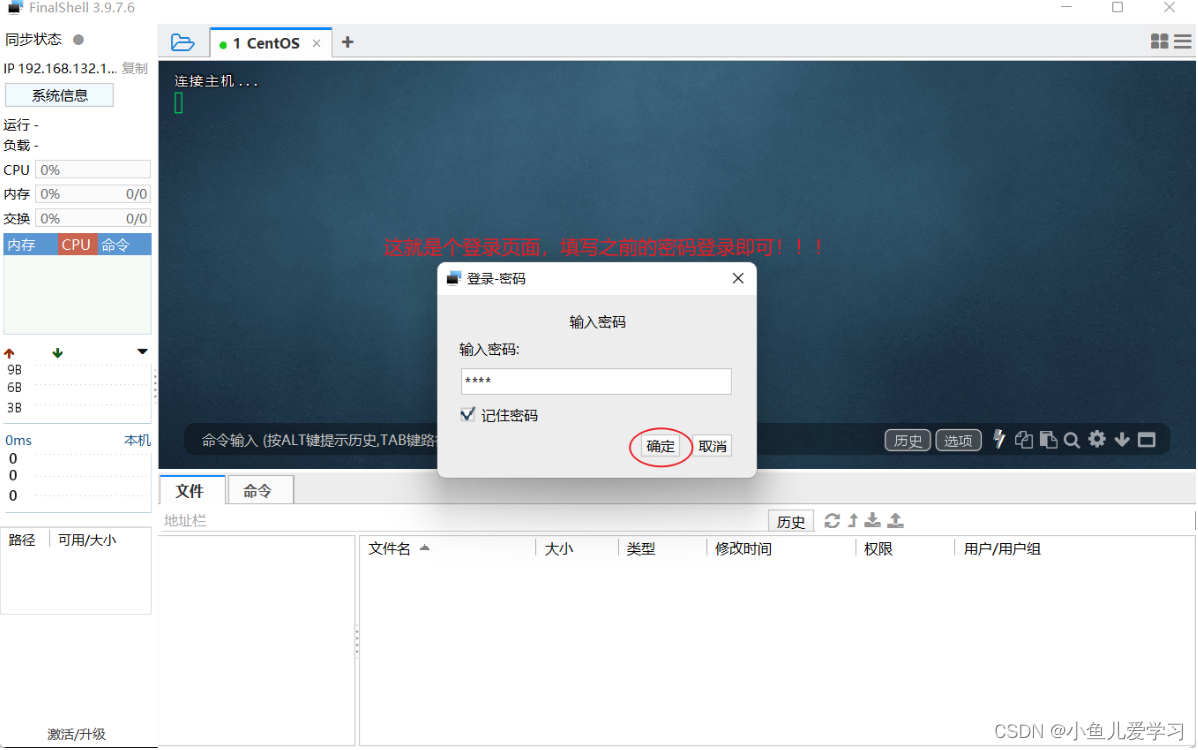This screenshot has height=750, width=1198.
Task: Click the 本机 latency link
Action: pos(138,440)
